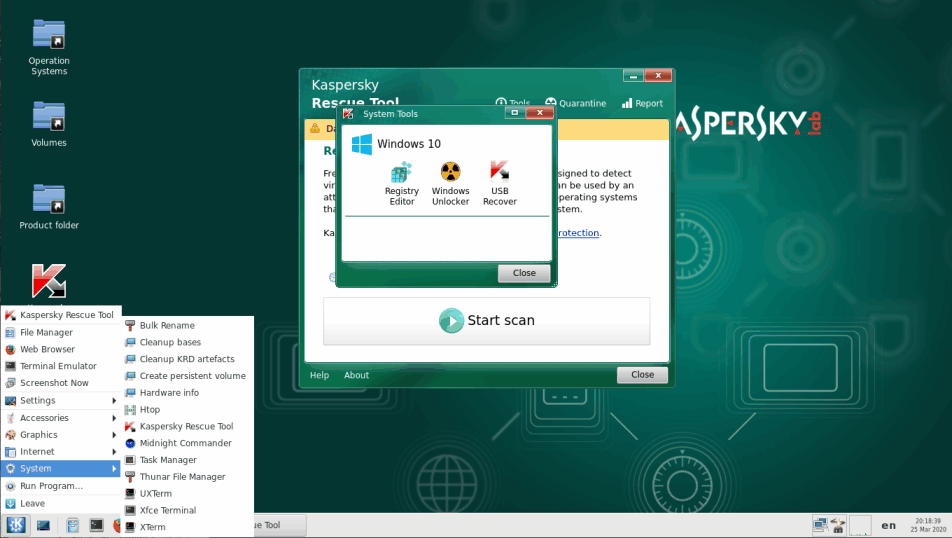
Task: Open the terminal icon in taskbar
Action: (97, 525)
